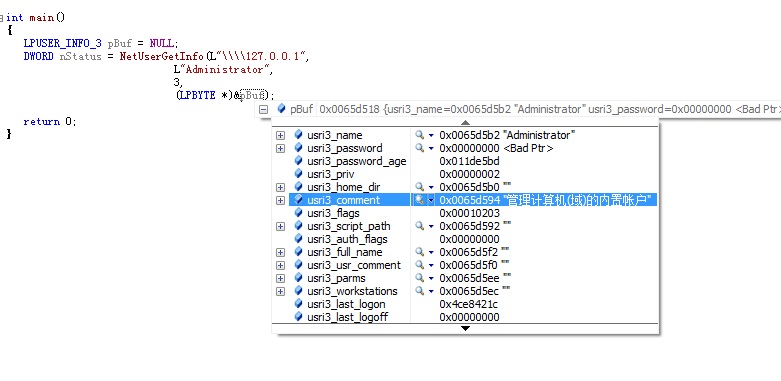Select the usri3_last_logoff row name
Viewport: 781px width, 381px height.
pos(348,317)
